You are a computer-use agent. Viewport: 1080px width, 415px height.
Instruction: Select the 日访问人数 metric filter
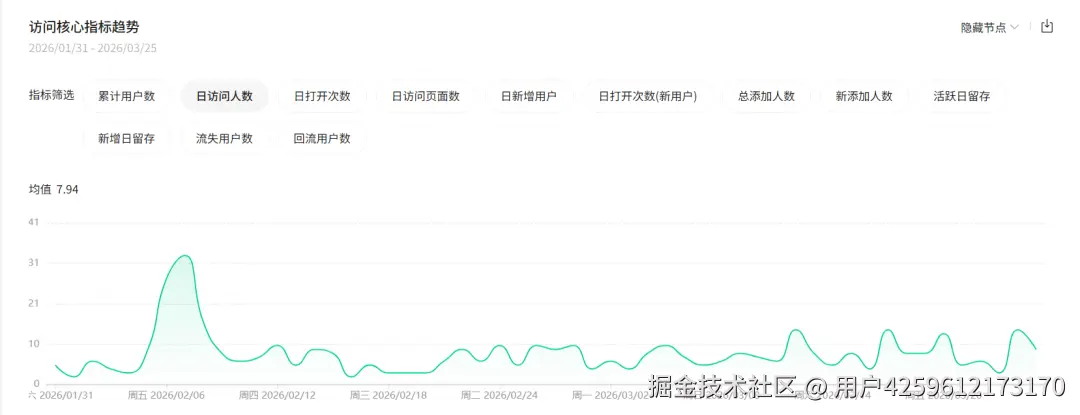click(224, 96)
